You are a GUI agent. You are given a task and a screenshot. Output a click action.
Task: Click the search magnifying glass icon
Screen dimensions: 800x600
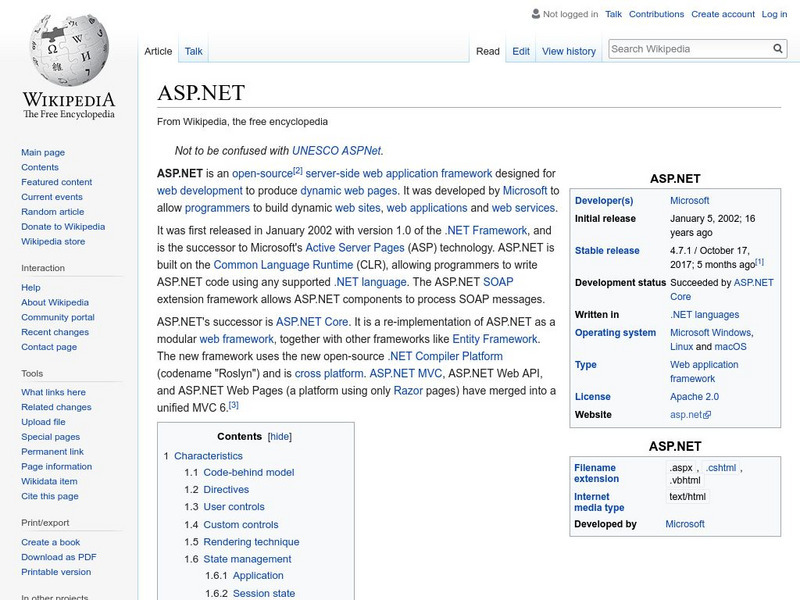click(779, 48)
